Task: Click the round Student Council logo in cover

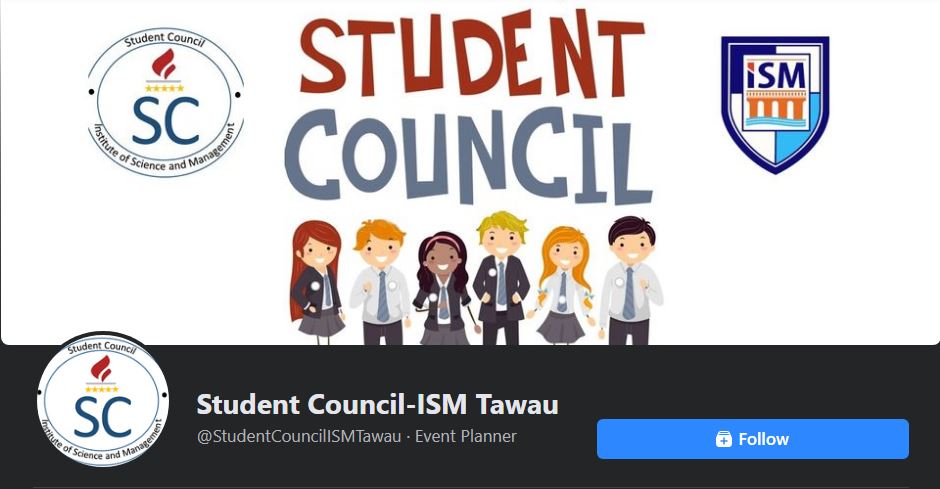Action: tap(165, 102)
